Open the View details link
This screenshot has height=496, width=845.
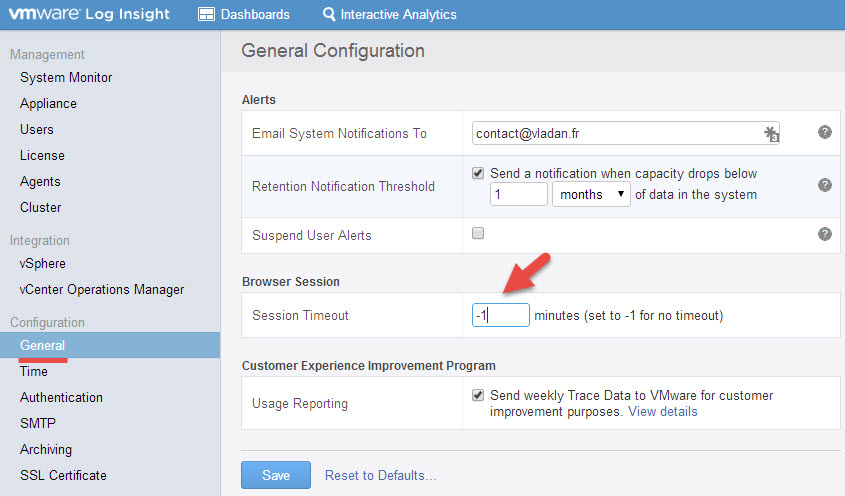click(663, 412)
